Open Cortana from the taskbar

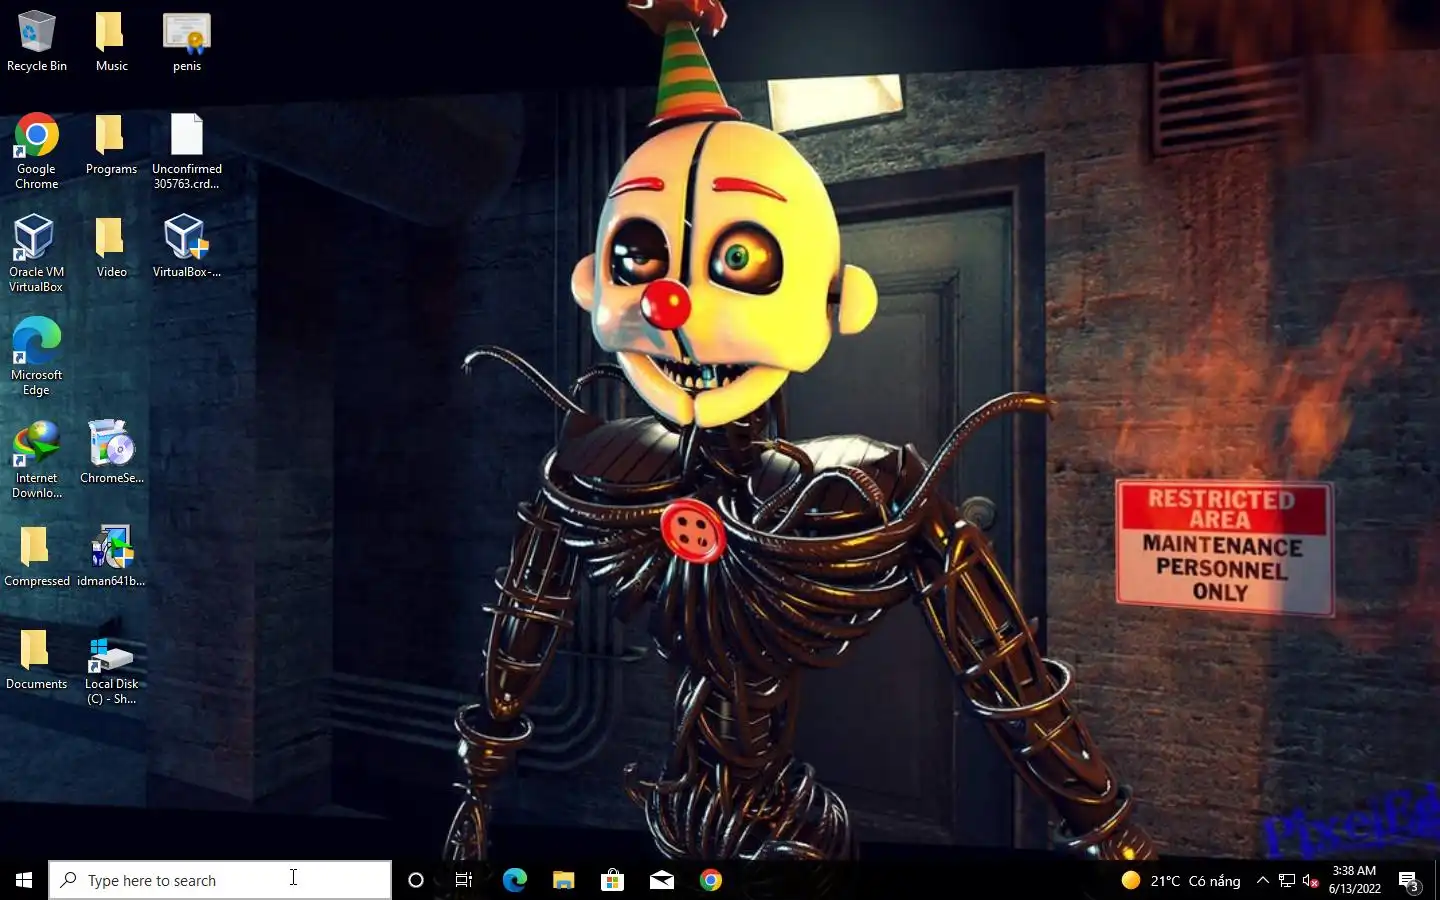coord(416,880)
